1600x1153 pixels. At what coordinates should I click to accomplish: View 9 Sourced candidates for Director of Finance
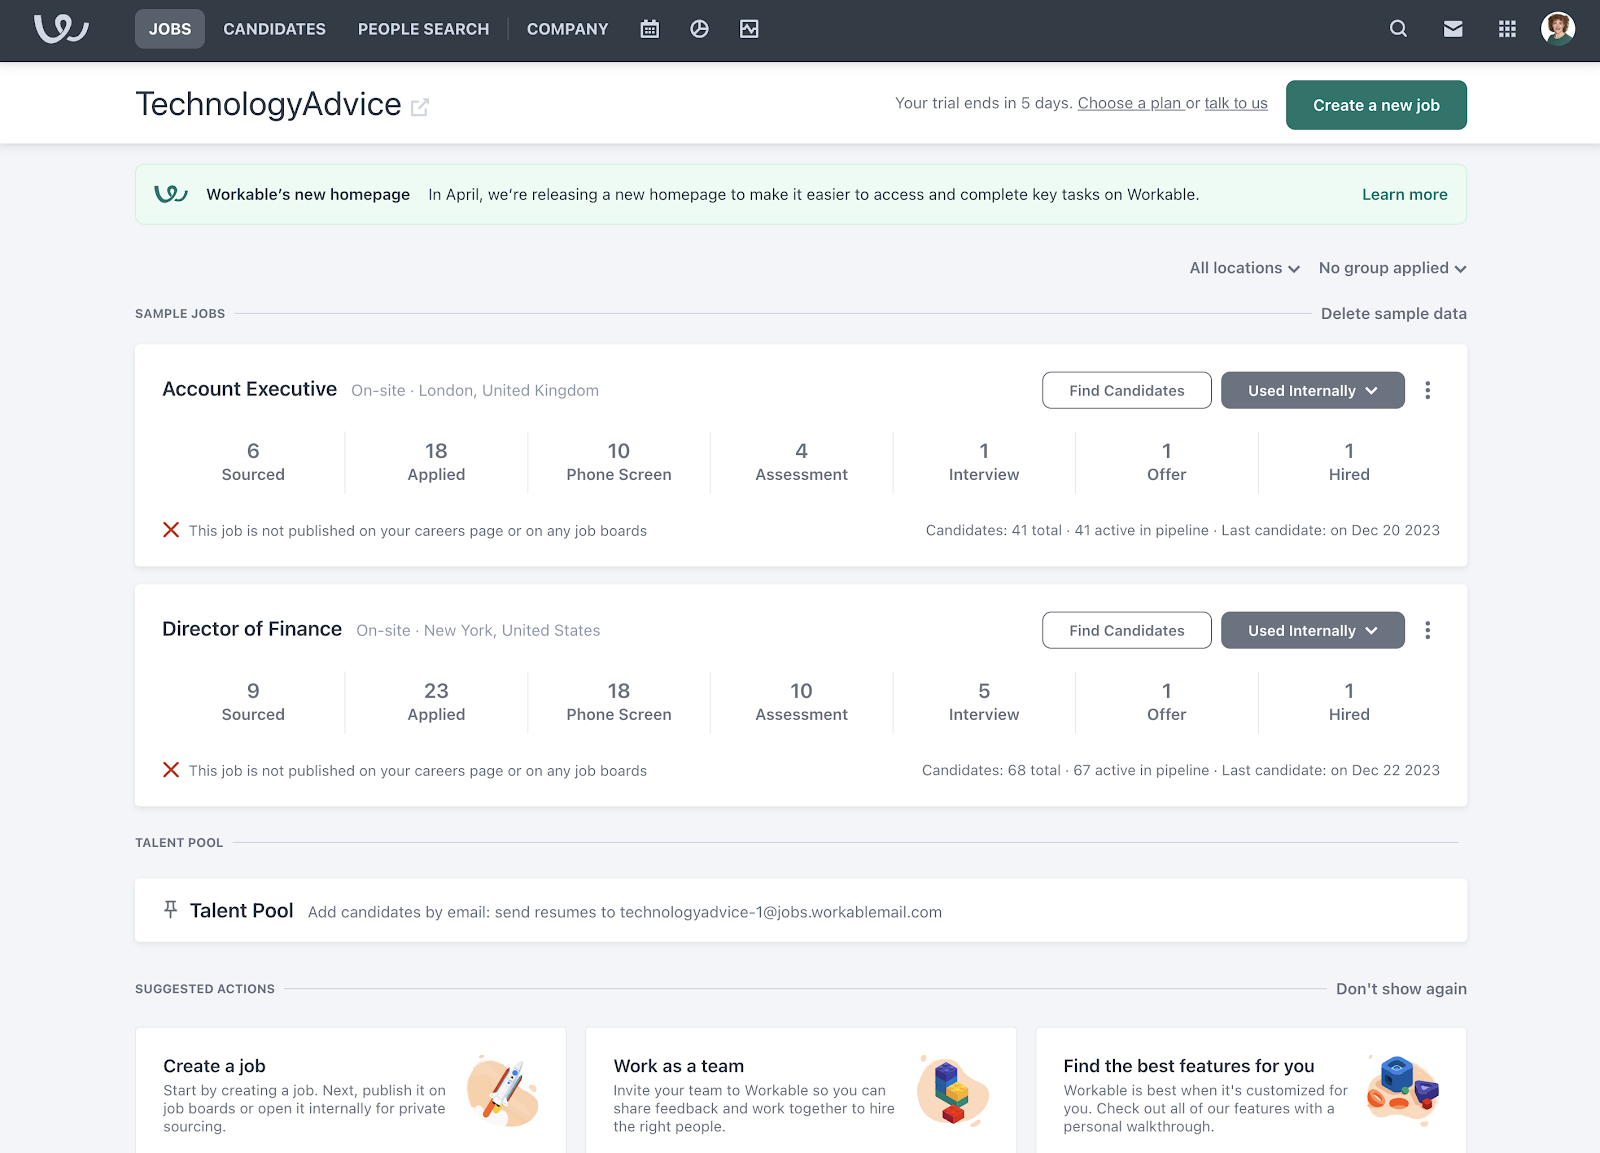pos(253,702)
